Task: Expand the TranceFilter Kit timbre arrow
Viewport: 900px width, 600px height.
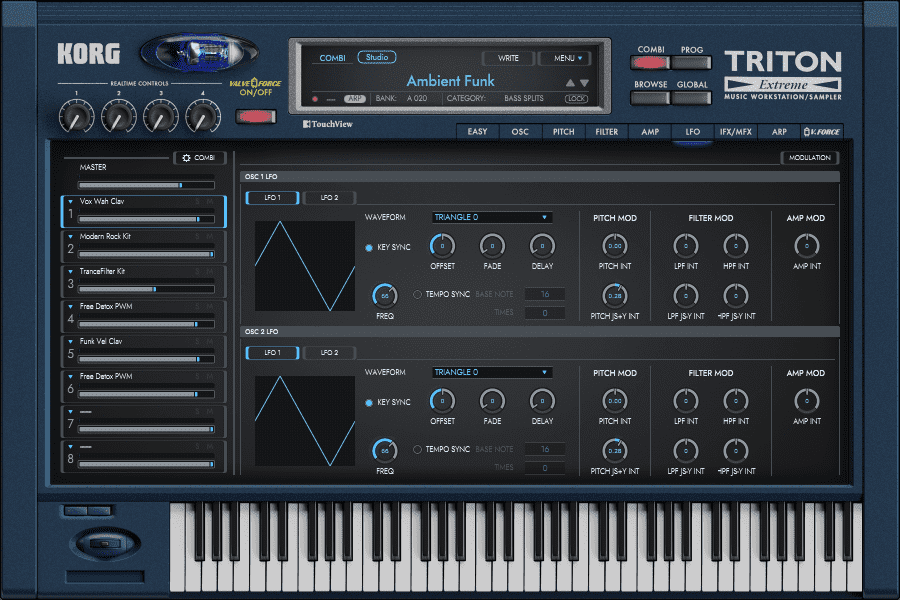Action: point(71,272)
